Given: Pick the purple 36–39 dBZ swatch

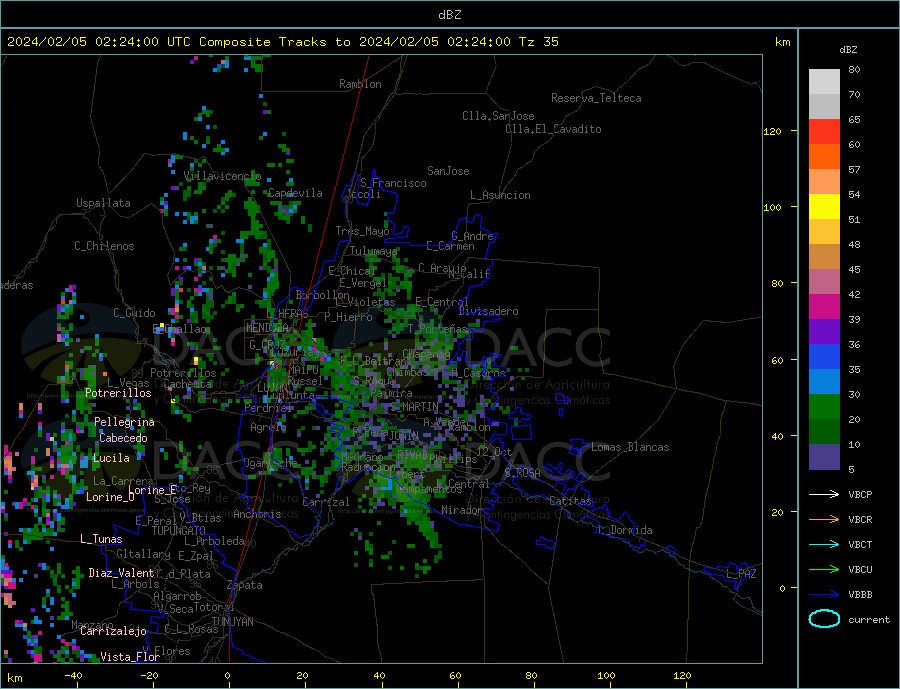Looking at the screenshot, I should click(824, 331).
